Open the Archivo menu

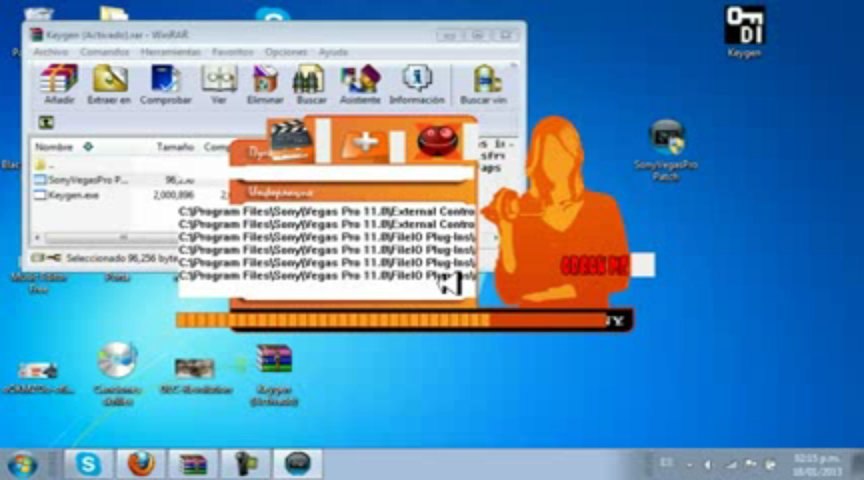pos(51,52)
